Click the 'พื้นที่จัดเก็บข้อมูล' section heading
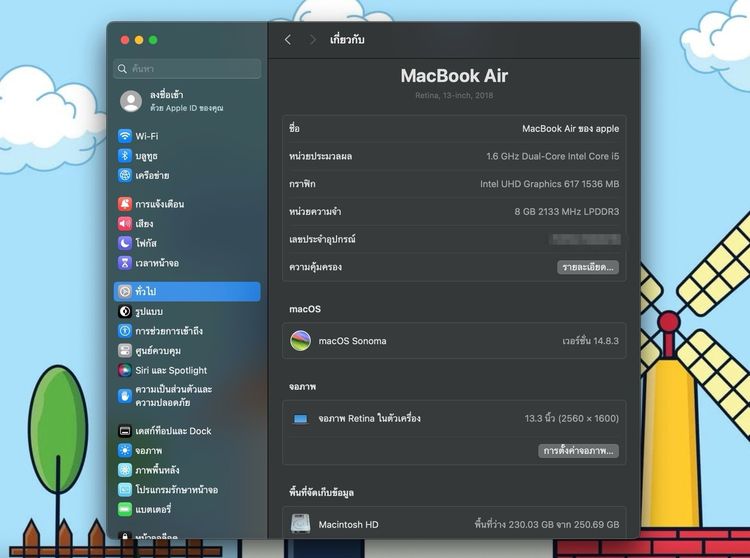The width and height of the screenshot is (750, 558). (321, 492)
